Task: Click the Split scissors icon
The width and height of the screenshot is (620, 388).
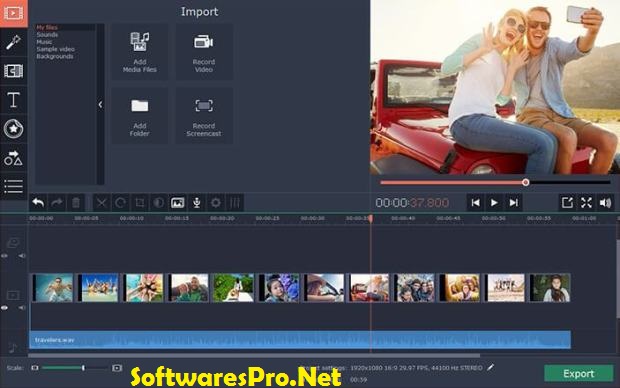Action: pos(102,203)
